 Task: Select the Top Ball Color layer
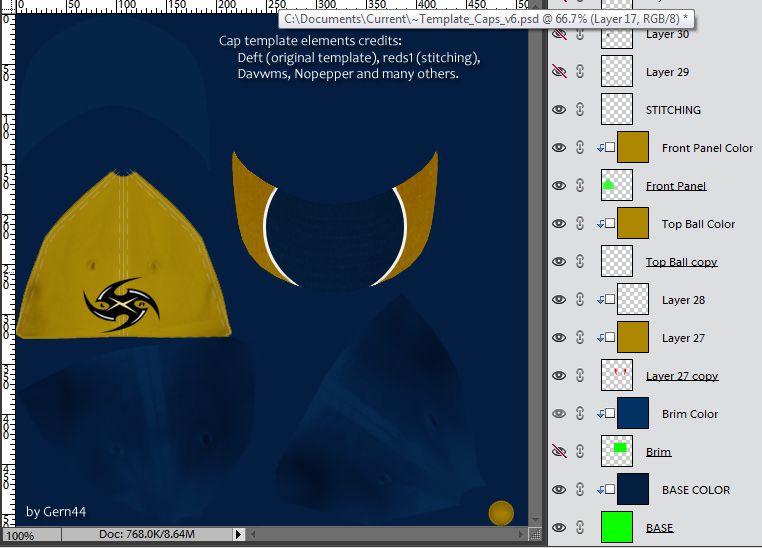coord(698,224)
